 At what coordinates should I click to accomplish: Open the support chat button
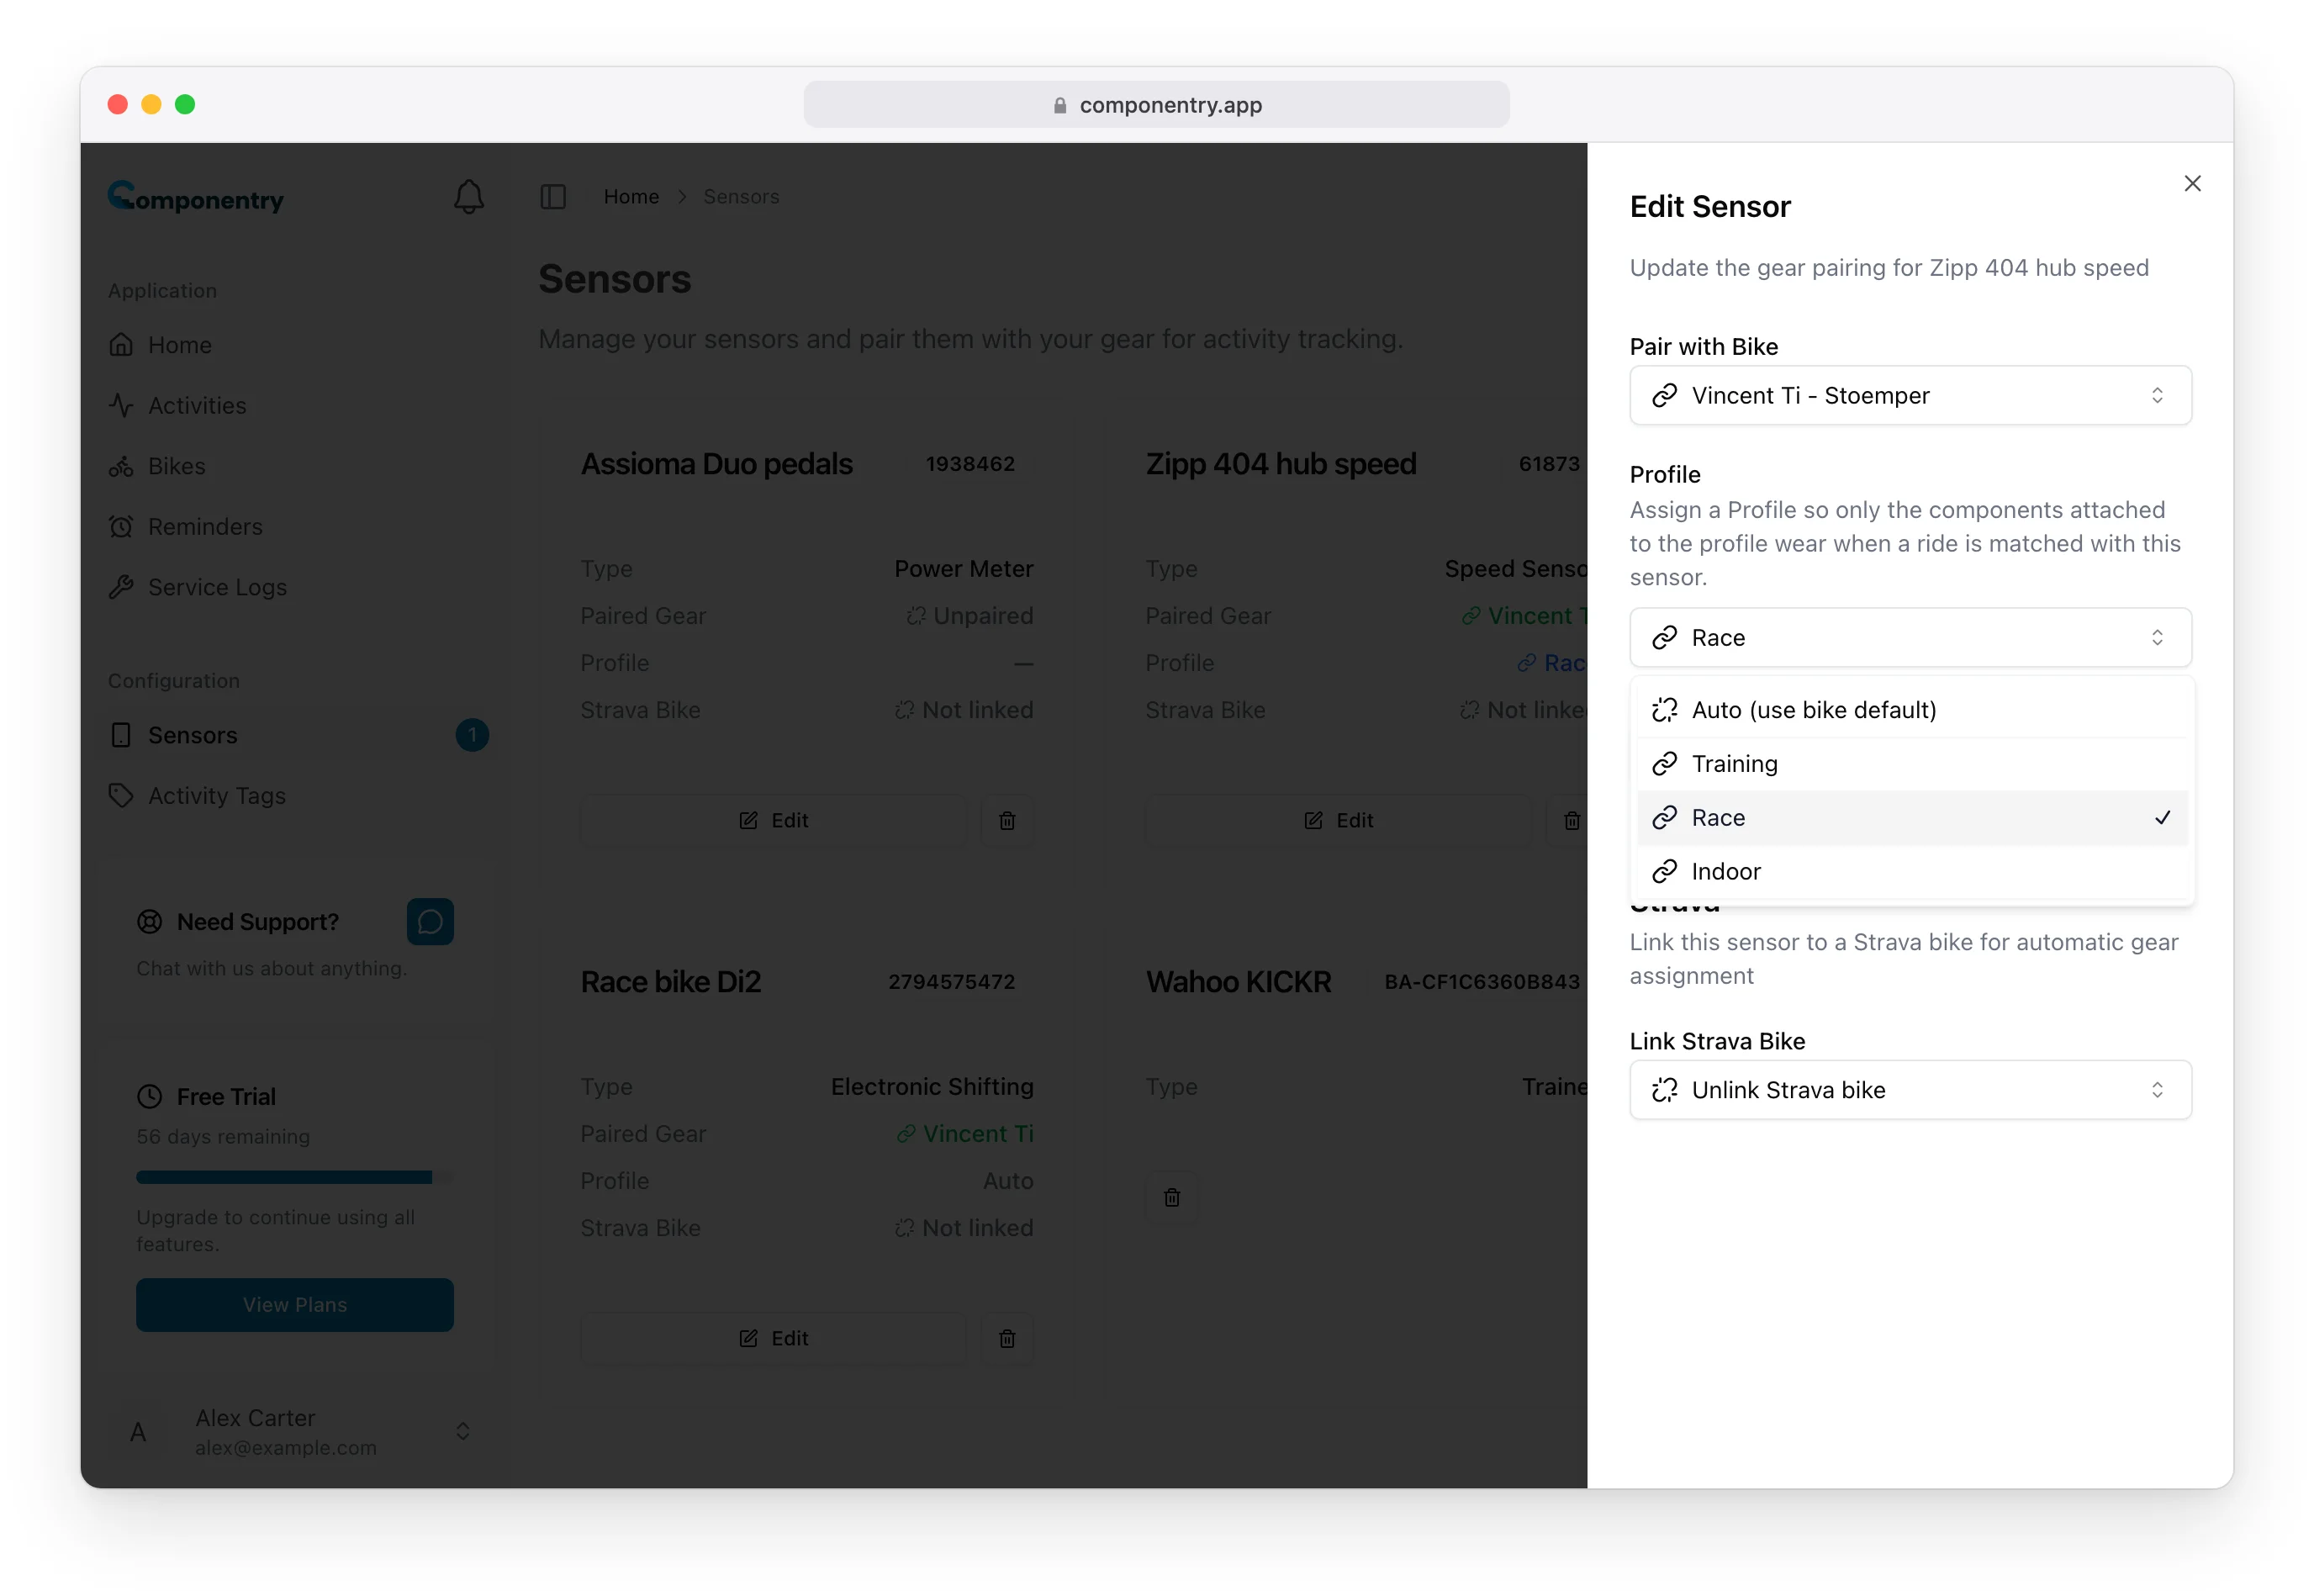click(x=430, y=921)
